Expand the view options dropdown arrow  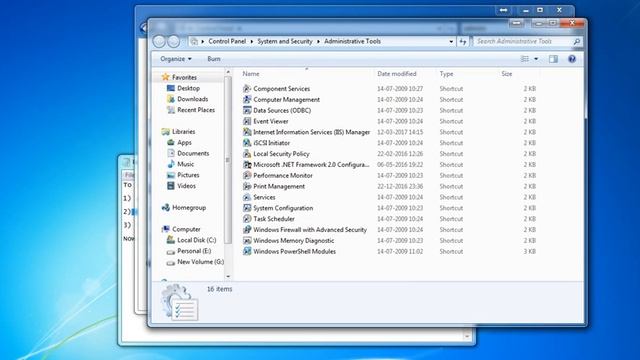[536, 59]
